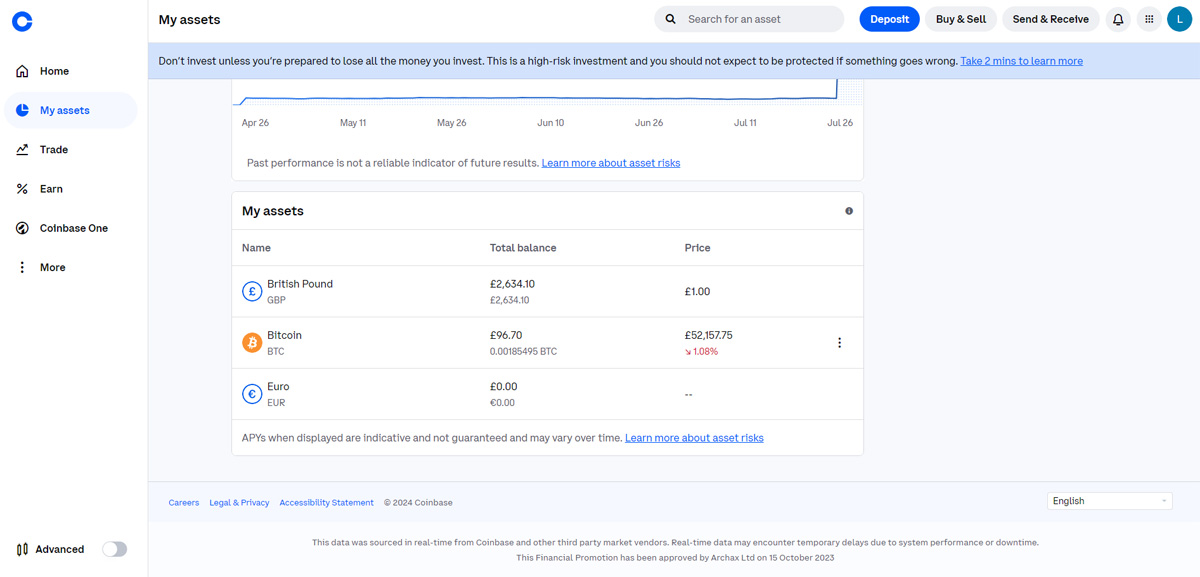Open the Bitcoin row options menu

coord(839,343)
